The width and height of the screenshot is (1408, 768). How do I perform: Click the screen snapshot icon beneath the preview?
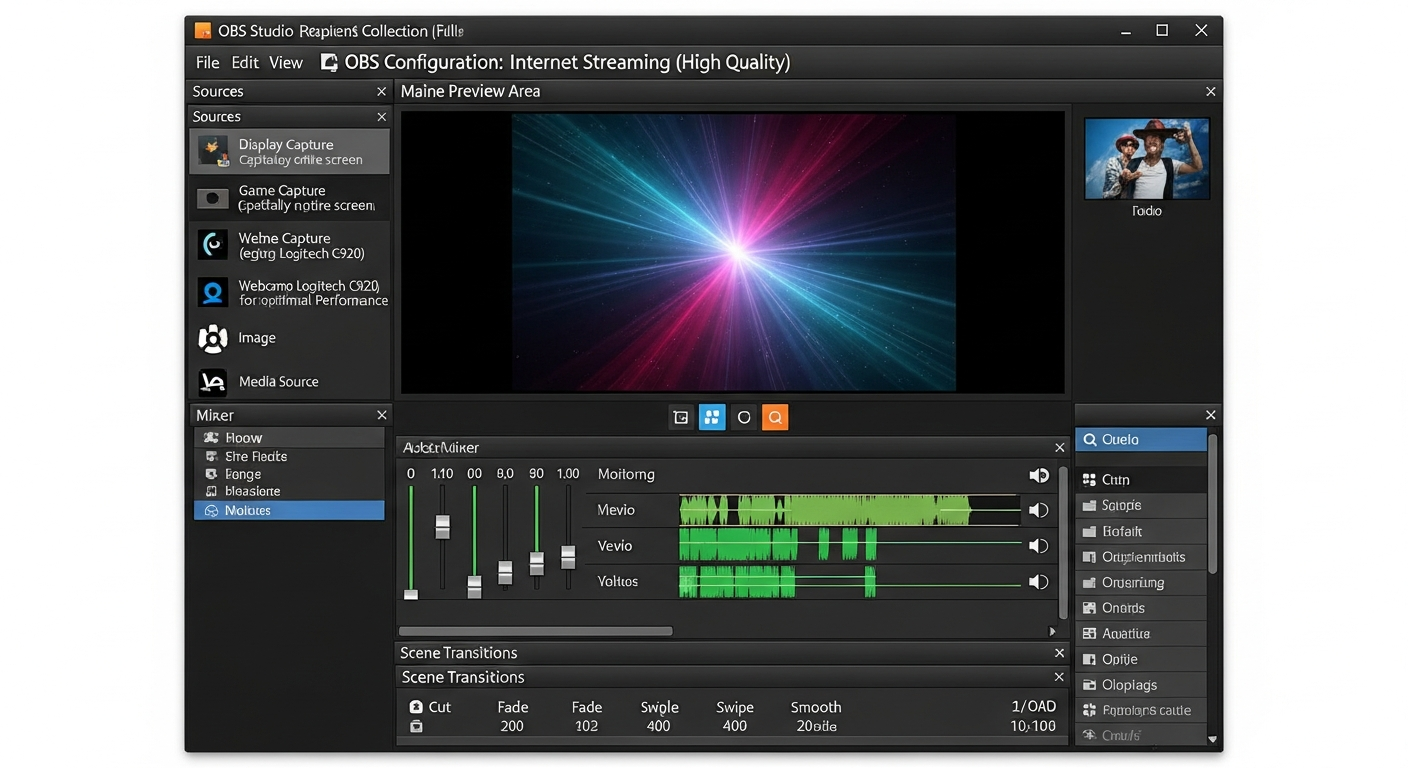(x=681, y=417)
